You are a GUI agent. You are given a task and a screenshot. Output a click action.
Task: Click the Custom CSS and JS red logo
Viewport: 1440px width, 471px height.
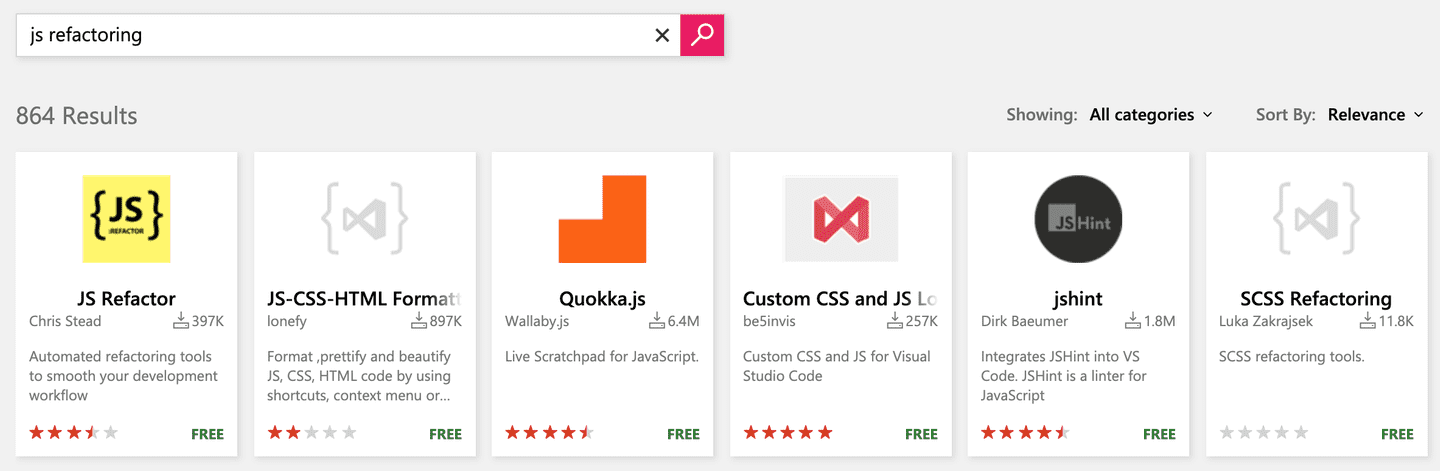[841, 219]
